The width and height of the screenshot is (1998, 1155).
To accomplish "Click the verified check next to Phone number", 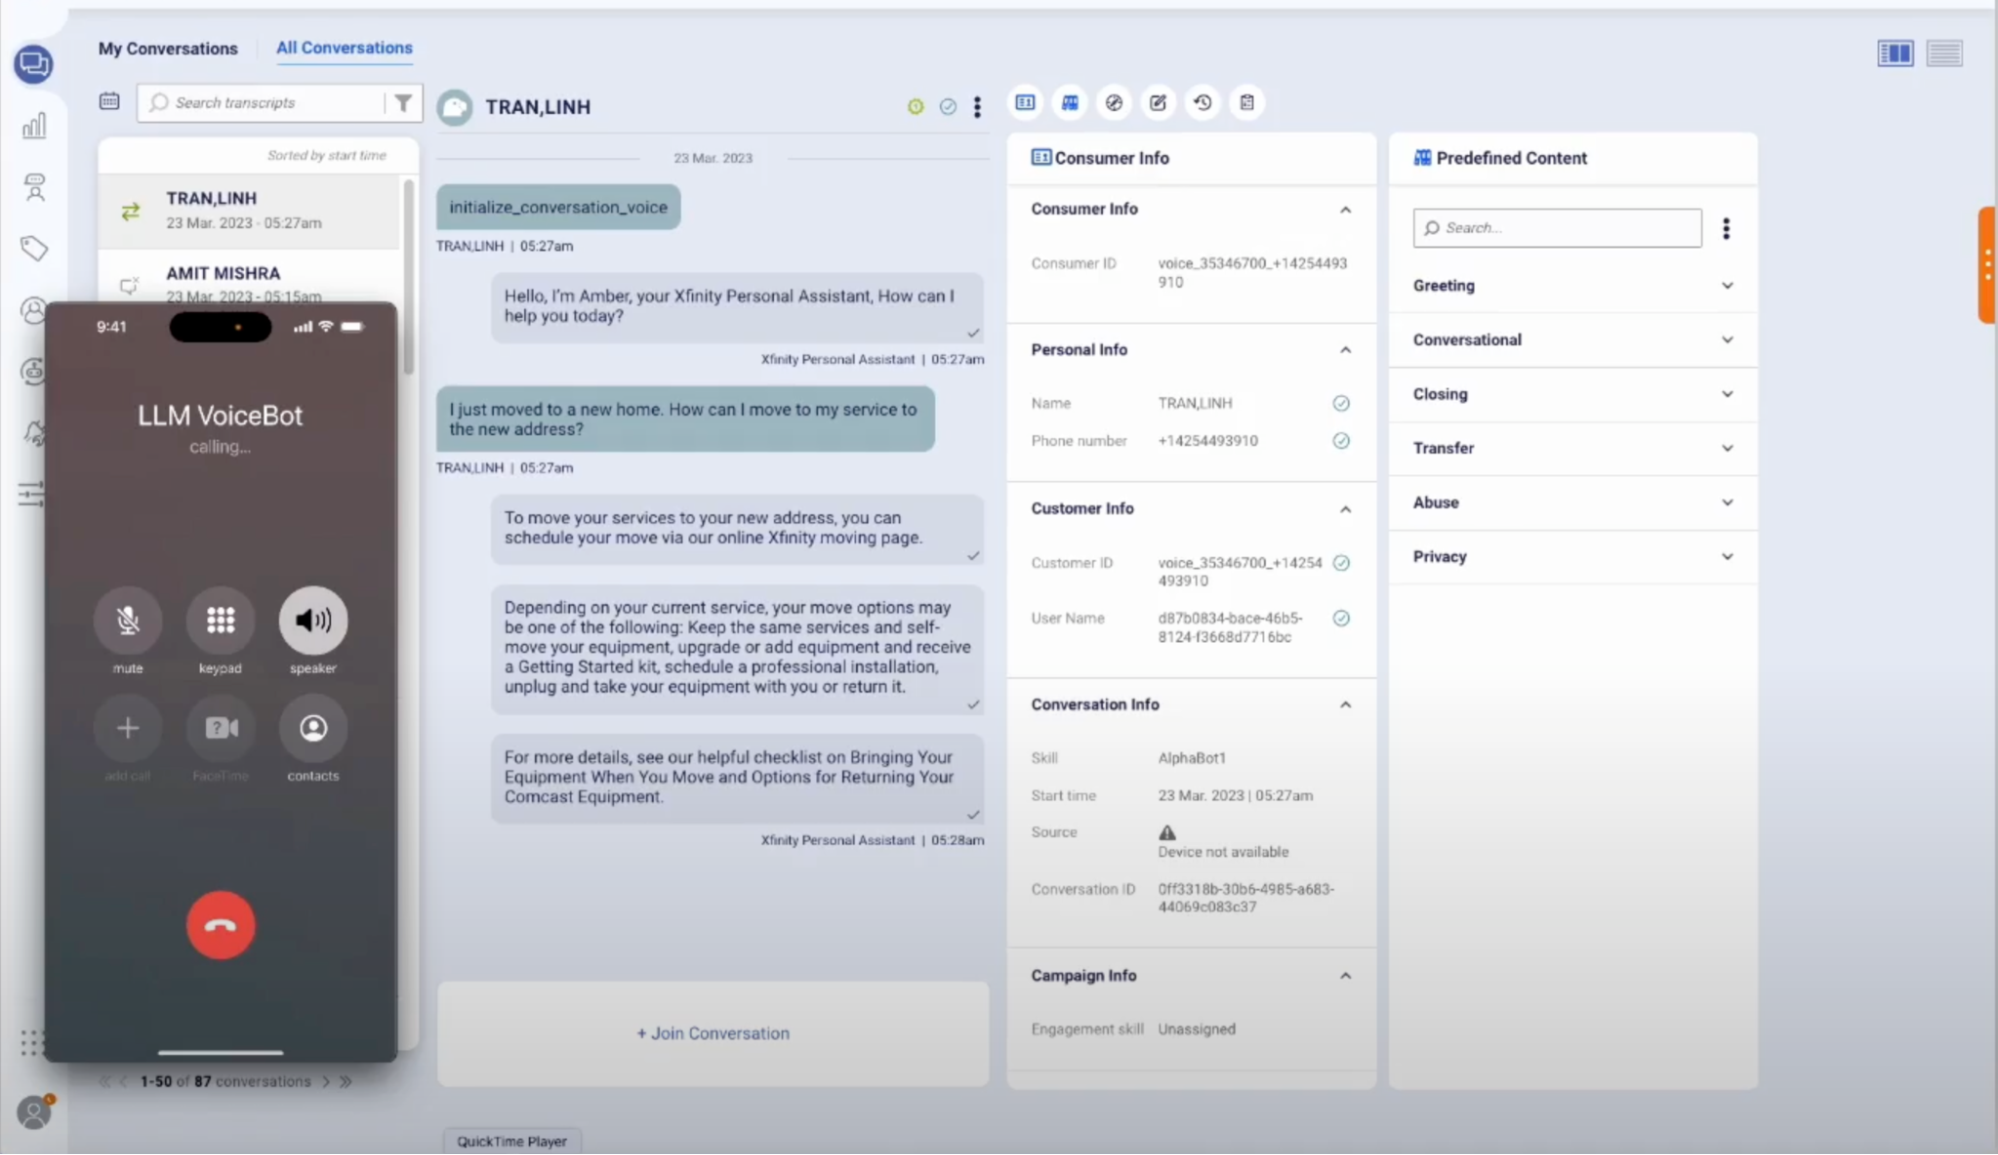I will (x=1341, y=441).
